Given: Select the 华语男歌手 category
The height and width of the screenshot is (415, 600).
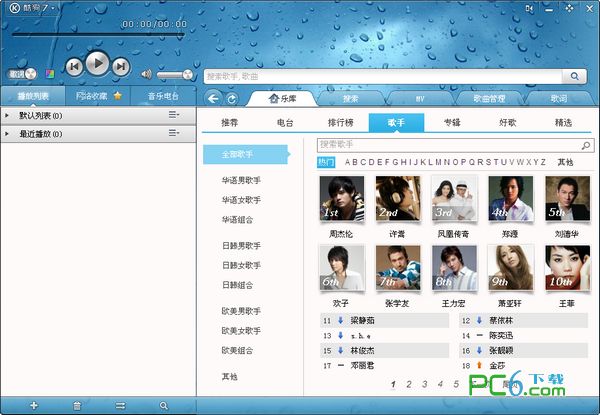Looking at the screenshot, I should [x=241, y=180].
